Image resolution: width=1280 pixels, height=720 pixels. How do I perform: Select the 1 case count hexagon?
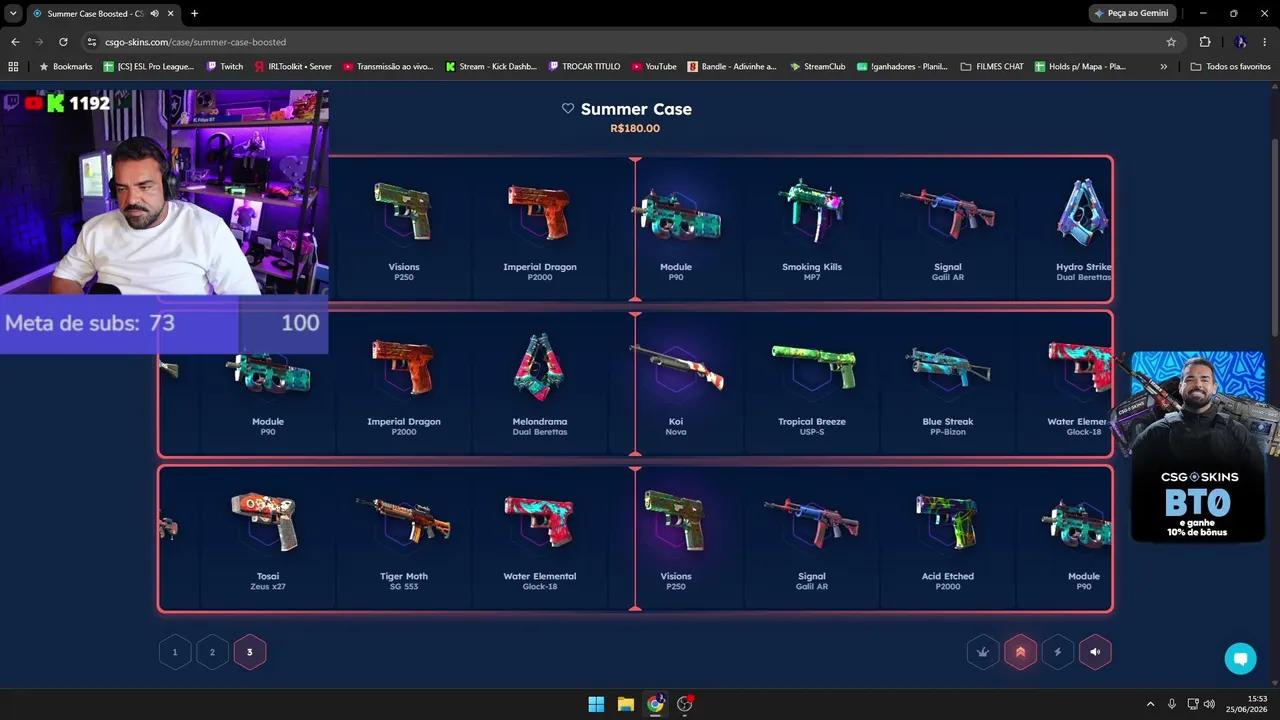[175, 652]
